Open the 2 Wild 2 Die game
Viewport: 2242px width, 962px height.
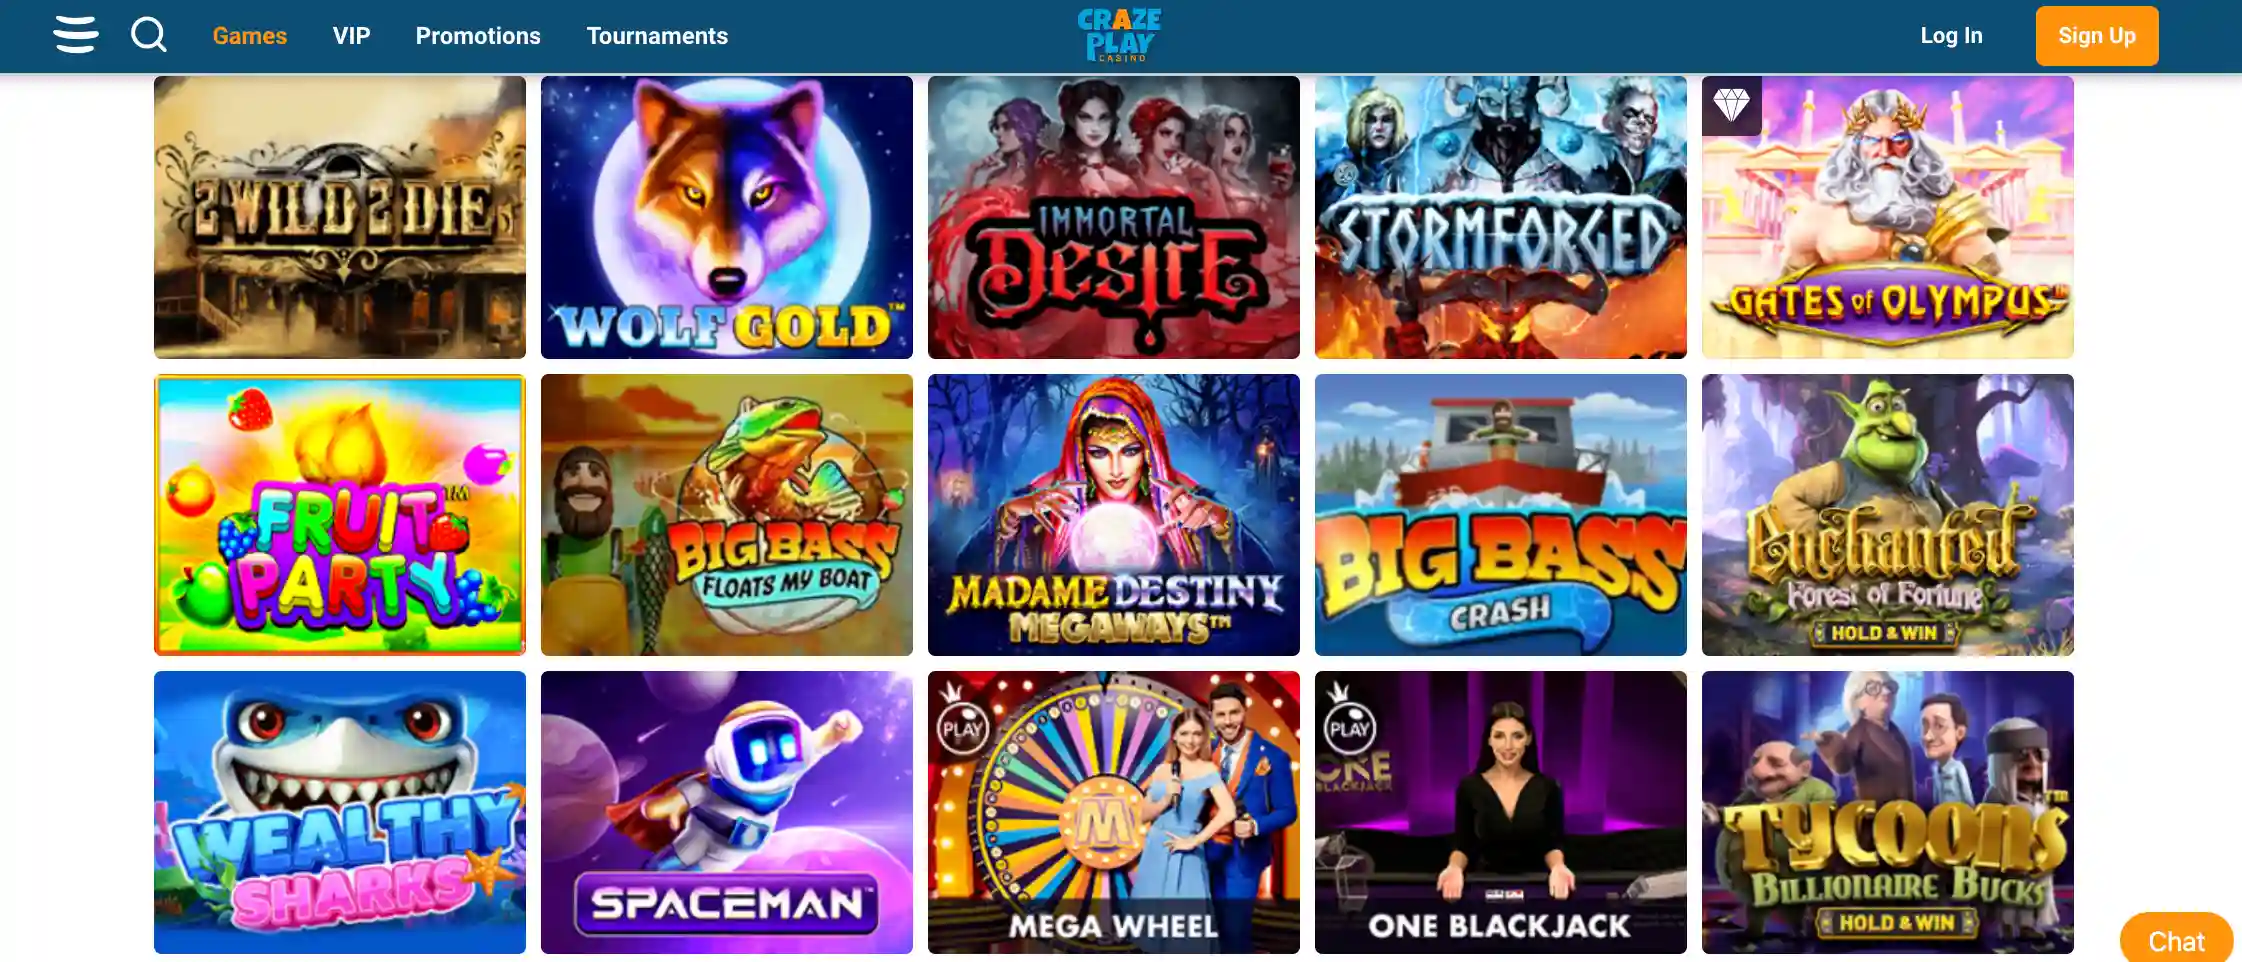click(340, 217)
